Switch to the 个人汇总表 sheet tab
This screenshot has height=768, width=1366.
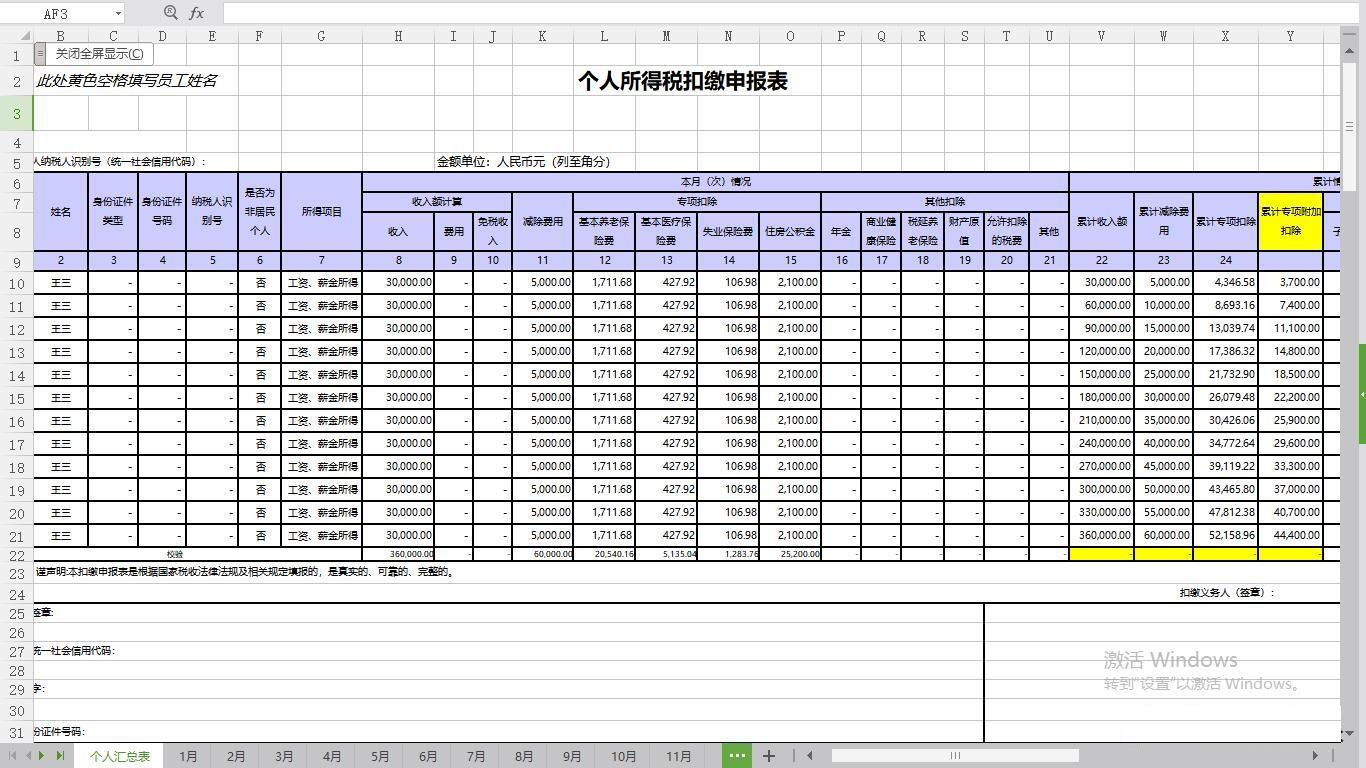pos(120,756)
